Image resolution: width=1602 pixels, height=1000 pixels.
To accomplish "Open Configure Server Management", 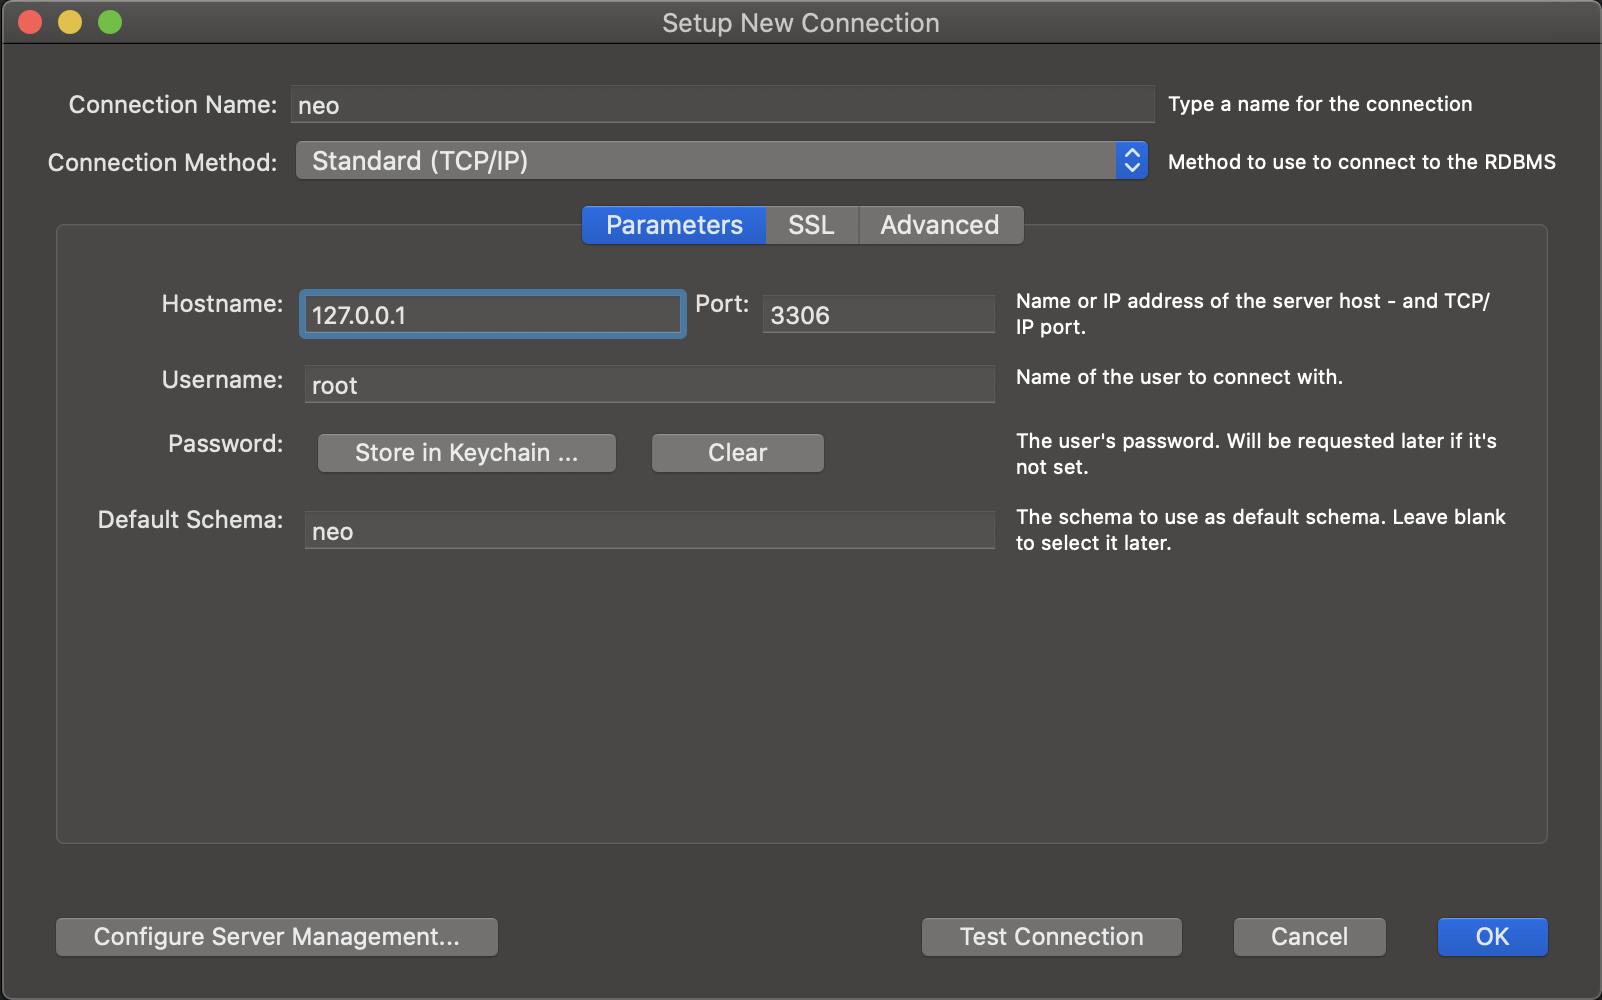I will [276, 937].
